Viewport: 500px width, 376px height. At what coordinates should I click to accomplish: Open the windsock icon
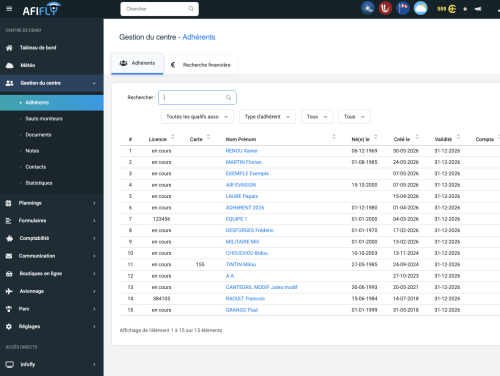[x=403, y=8]
